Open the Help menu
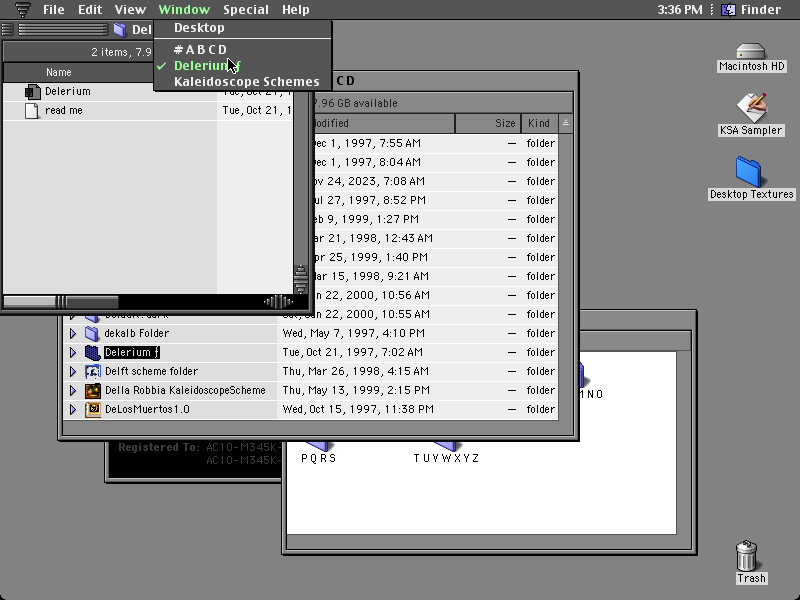This screenshot has height=600, width=800. point(295,9)
